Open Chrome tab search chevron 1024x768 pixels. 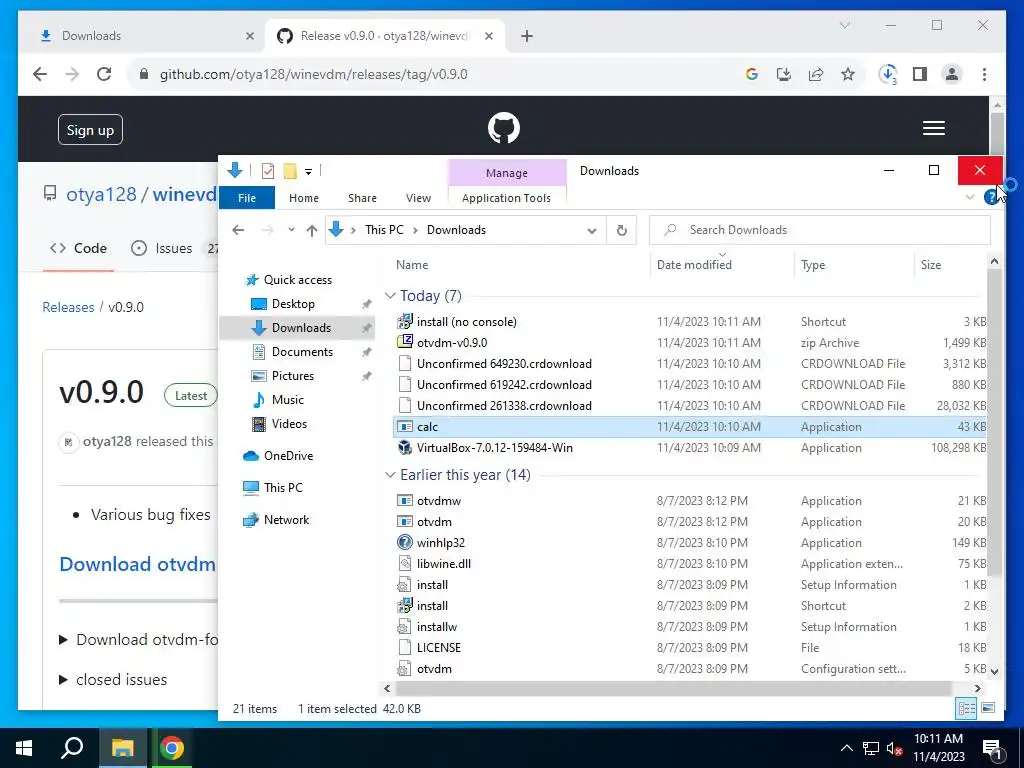tap(844, 25)
